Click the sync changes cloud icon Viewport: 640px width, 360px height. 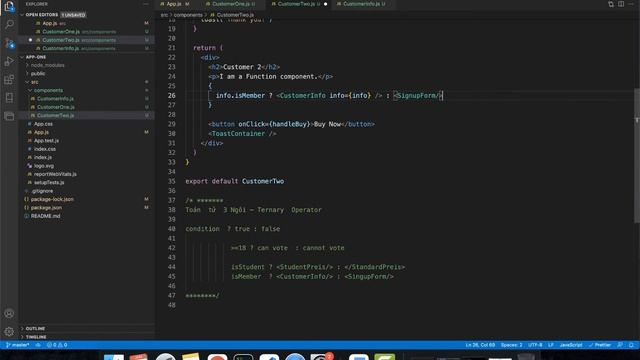38,345
